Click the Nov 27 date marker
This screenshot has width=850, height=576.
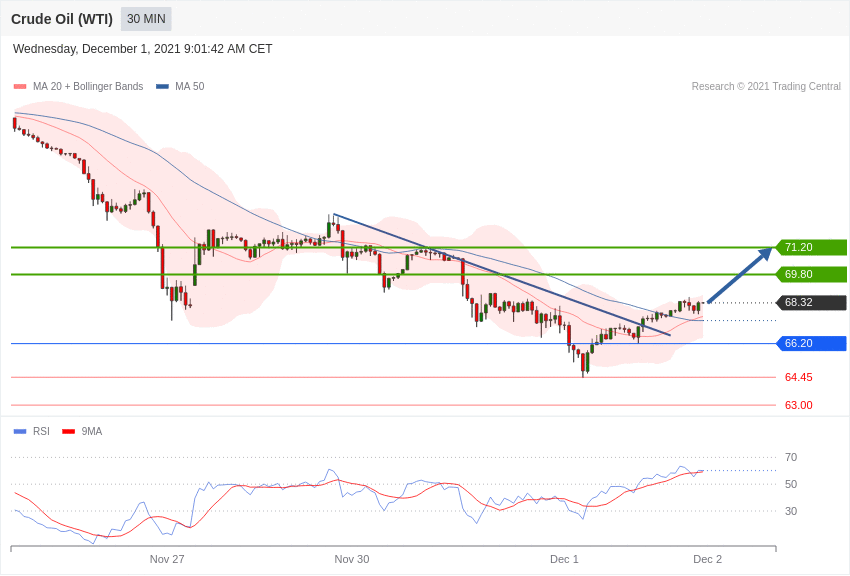[x=167, y=559]
